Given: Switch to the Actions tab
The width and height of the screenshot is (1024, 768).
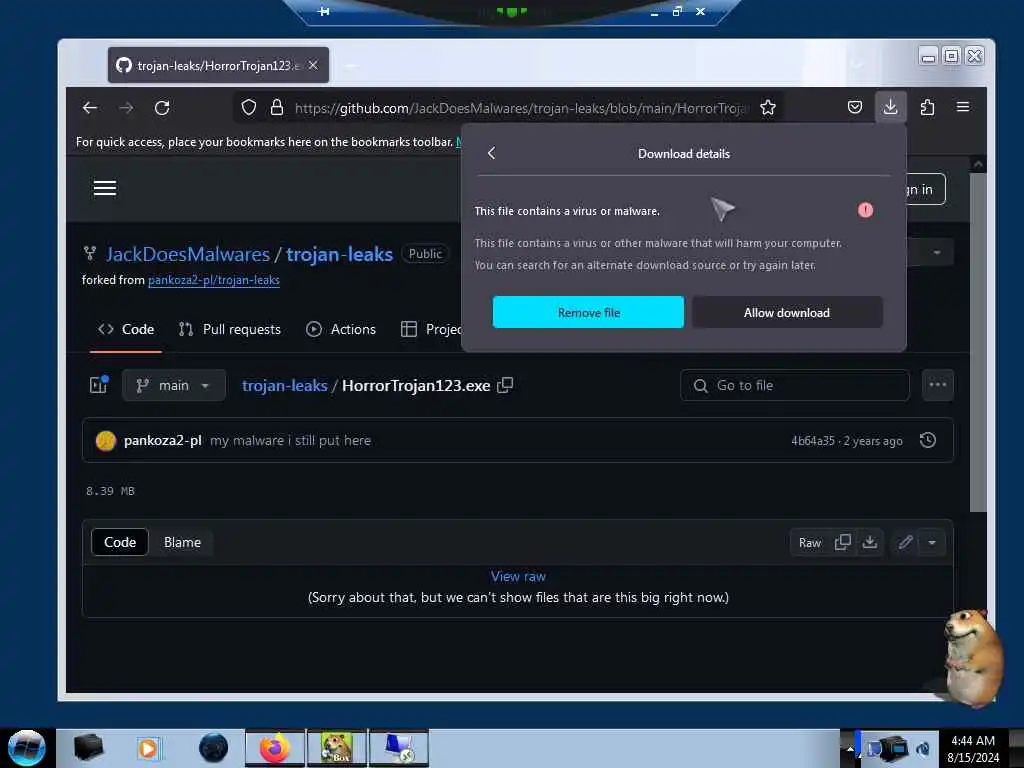Looking at the screenshot, I should (341, 329).
